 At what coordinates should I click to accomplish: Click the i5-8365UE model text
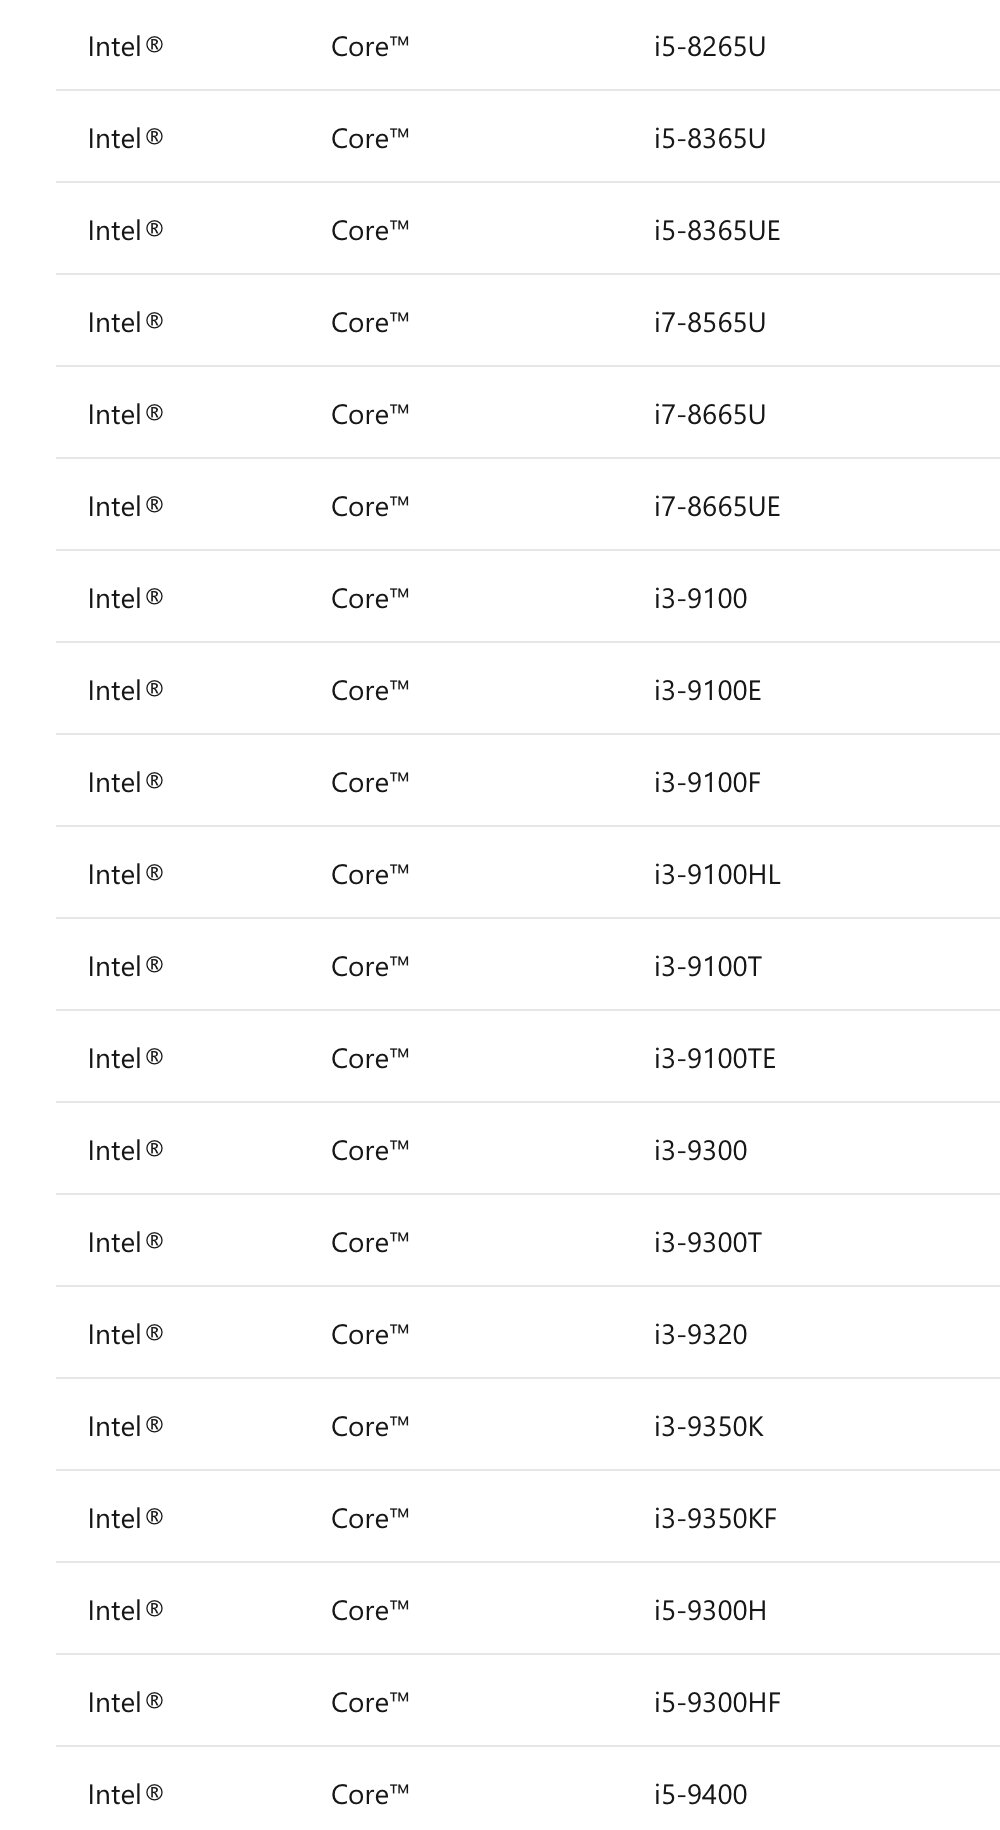click(x=717, y=231)
